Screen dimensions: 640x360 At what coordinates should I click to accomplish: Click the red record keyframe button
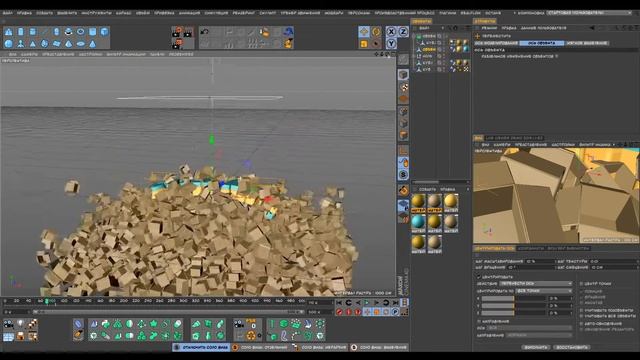(x=339, y=312)
